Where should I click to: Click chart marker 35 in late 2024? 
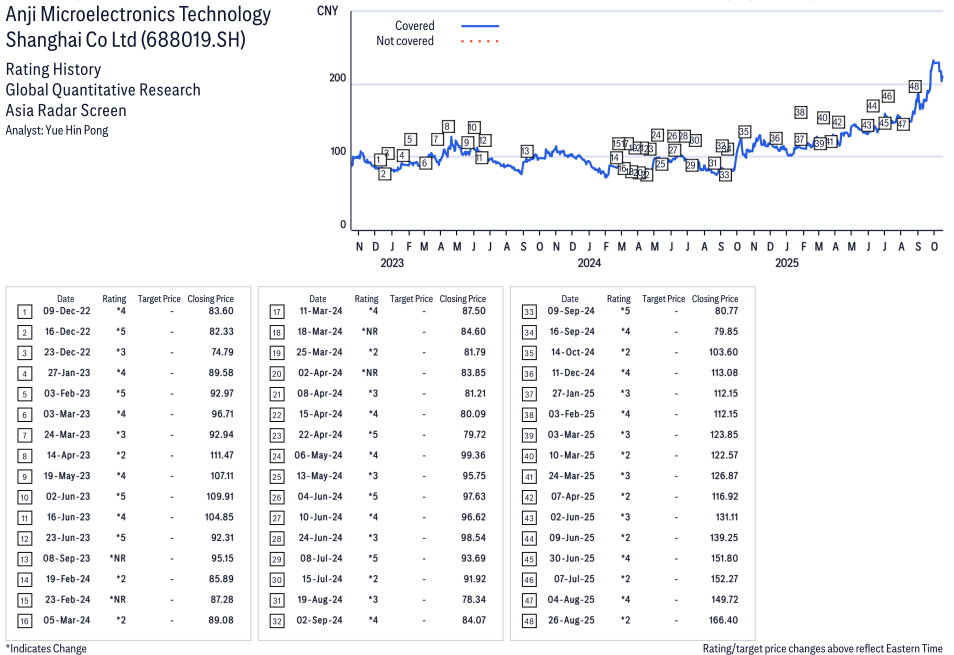(744, 132)
